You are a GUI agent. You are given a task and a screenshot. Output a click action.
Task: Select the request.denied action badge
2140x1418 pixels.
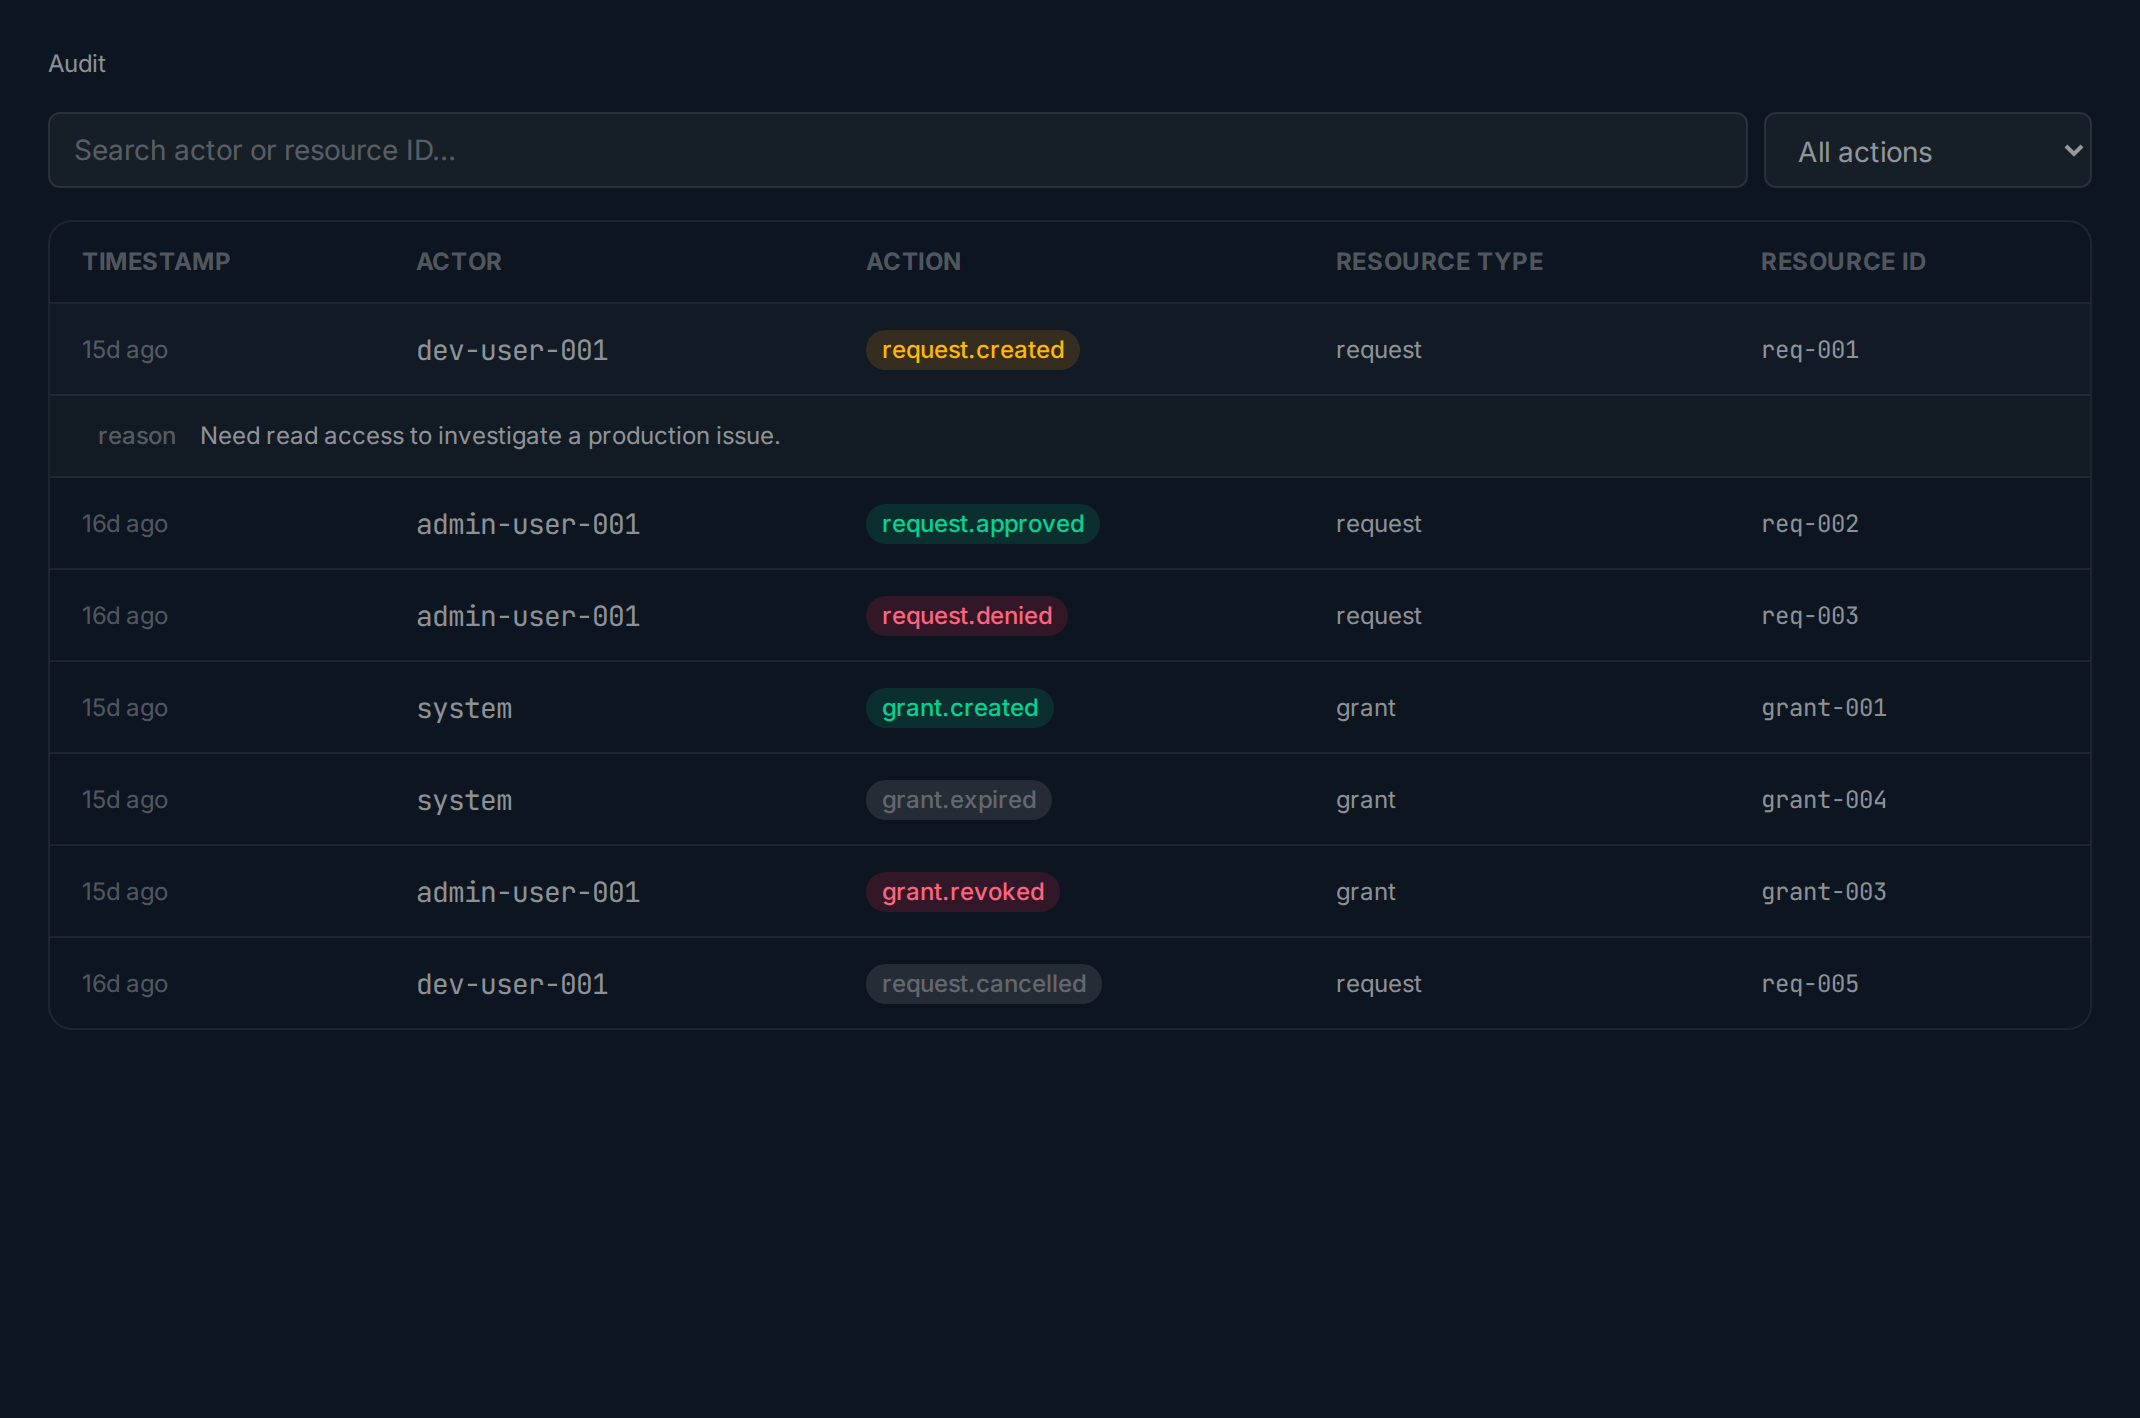click(x=966, y=616)
